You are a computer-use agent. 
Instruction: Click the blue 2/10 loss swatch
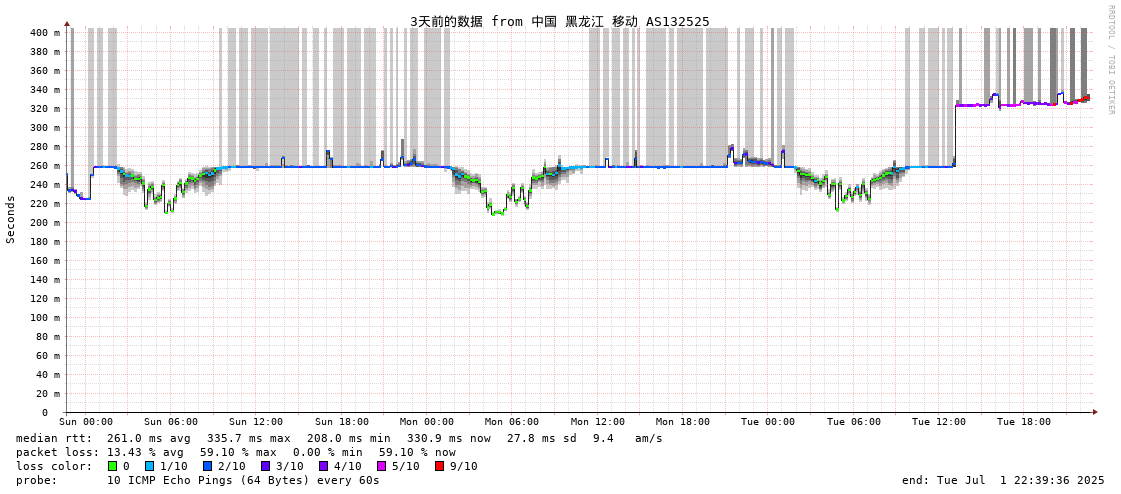(x=207, y=466)
